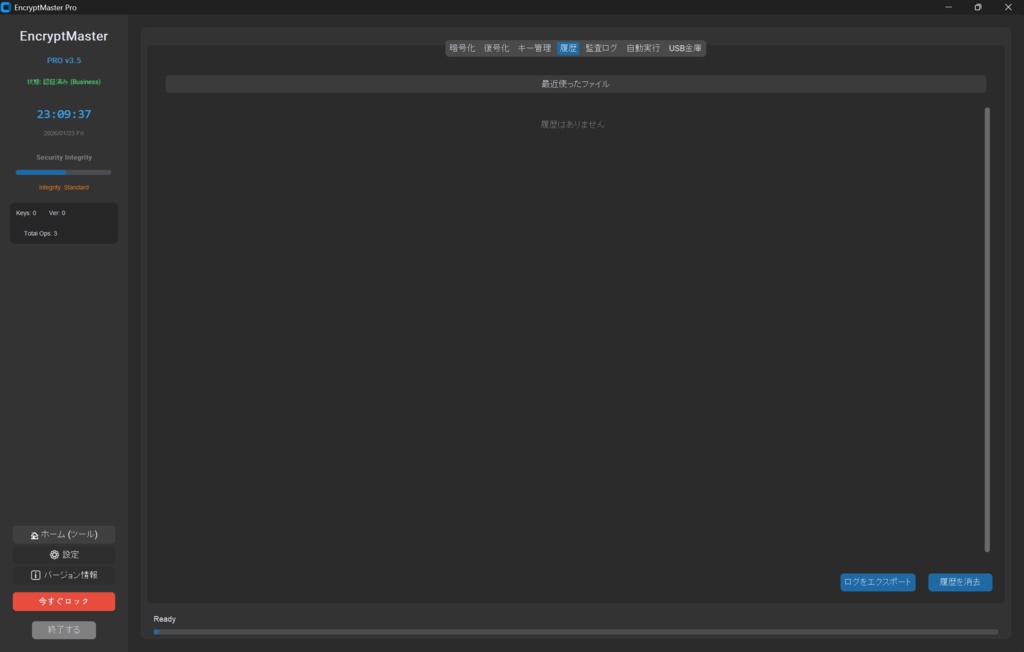
Task: Switch to the 暗号化 tab
Action: coord(462,47)
